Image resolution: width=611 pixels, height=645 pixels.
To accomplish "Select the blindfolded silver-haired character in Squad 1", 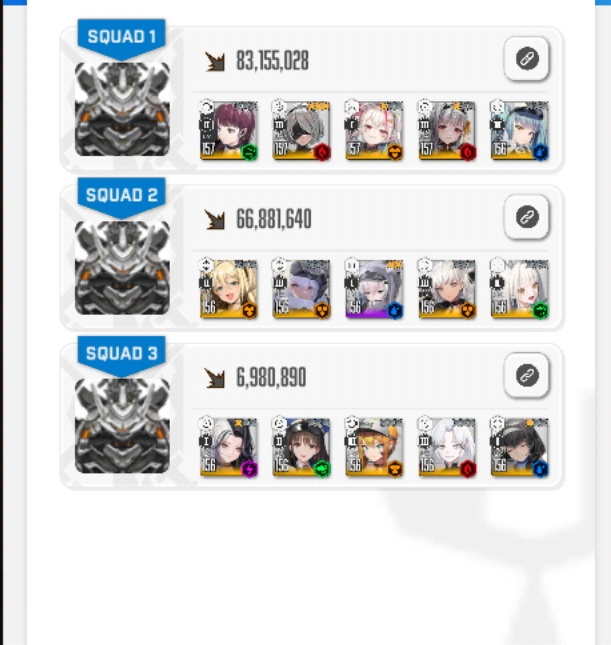I will pyautogui.click(x=302, y=130).
